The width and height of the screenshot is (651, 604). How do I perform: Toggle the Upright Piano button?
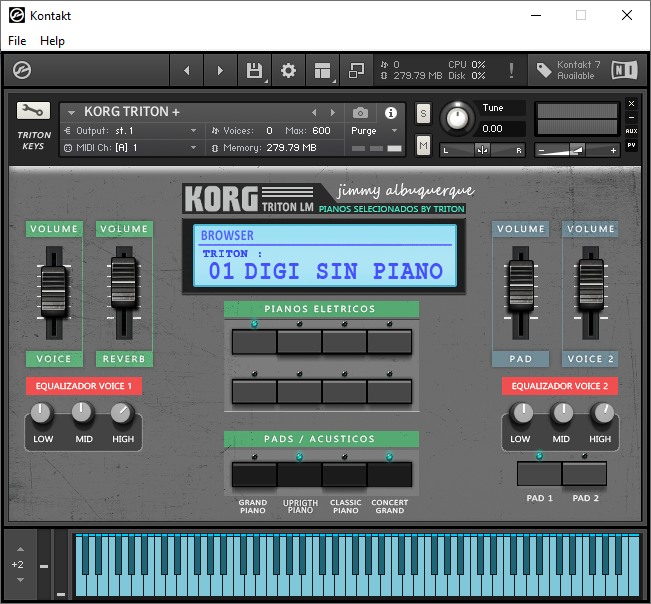pyautogui.click(x=299, y=474)
